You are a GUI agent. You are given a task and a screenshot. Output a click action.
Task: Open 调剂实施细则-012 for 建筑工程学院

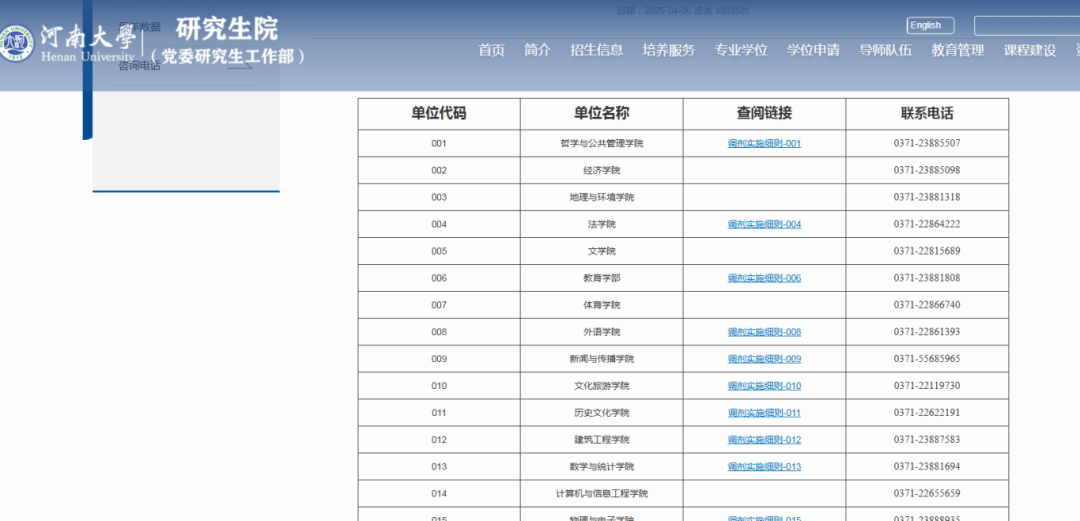pyautogui.click(x=764, y=440)
